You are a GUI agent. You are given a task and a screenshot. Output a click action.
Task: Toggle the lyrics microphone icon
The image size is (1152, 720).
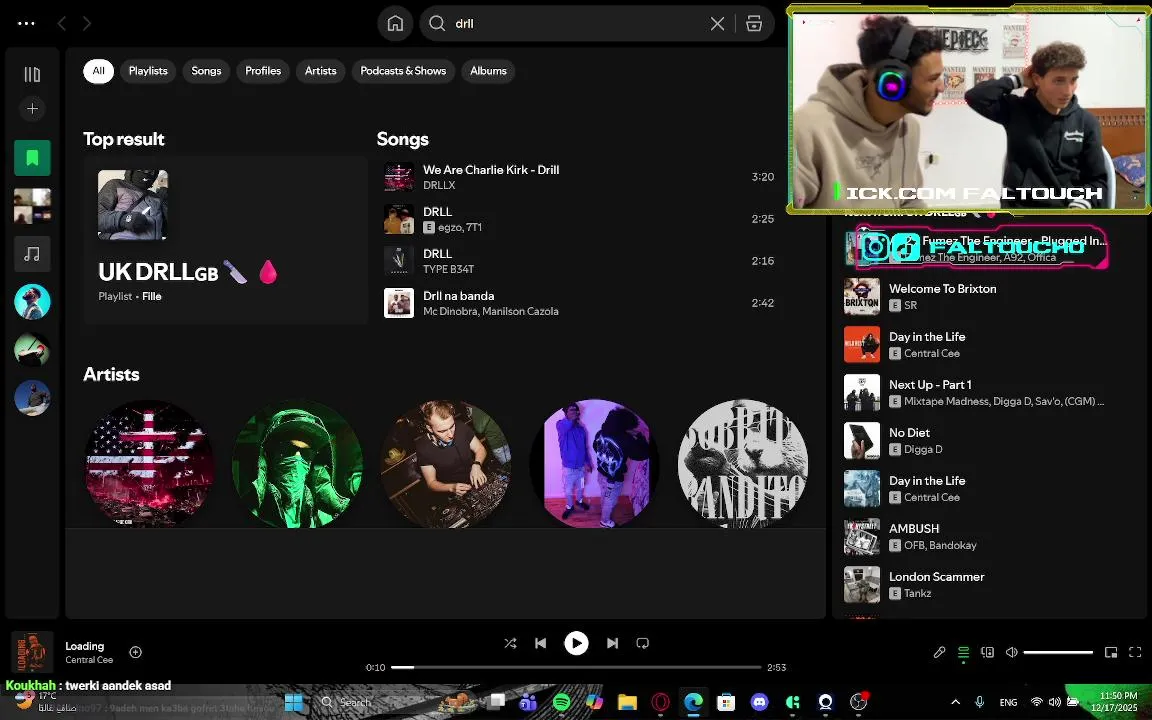pos(939,652)
